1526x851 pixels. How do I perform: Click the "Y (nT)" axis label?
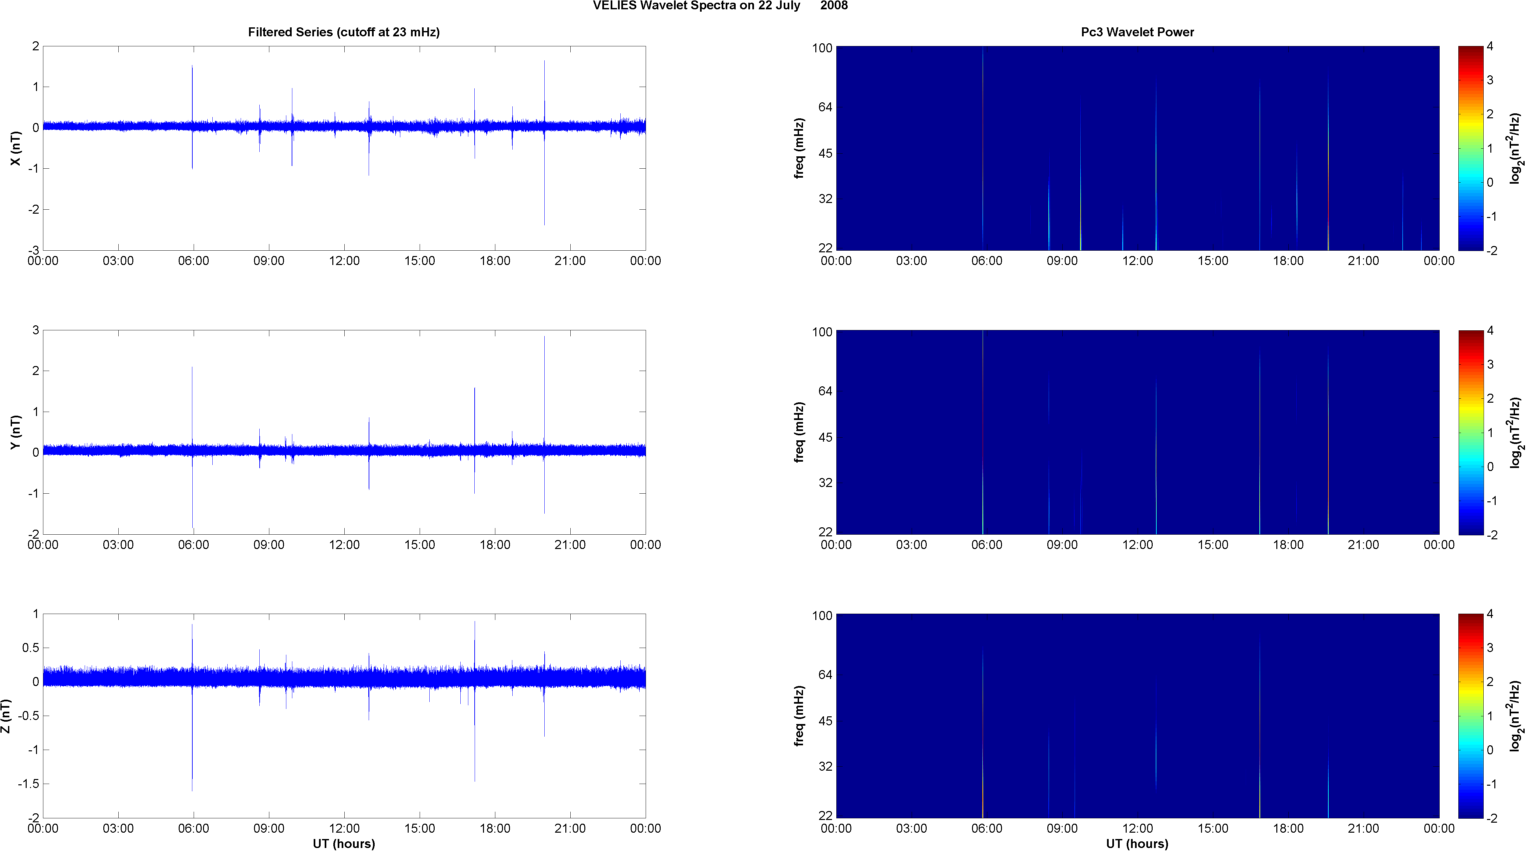coord(15,432)
